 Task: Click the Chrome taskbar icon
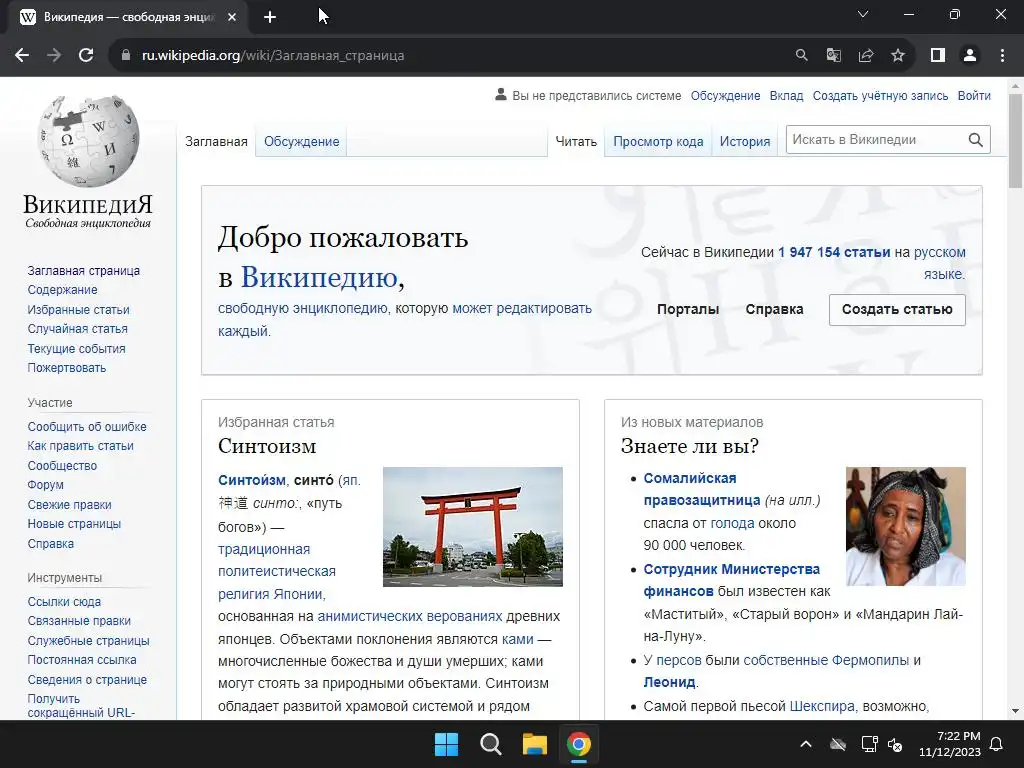pyautogui.click(x=579, y=744)
